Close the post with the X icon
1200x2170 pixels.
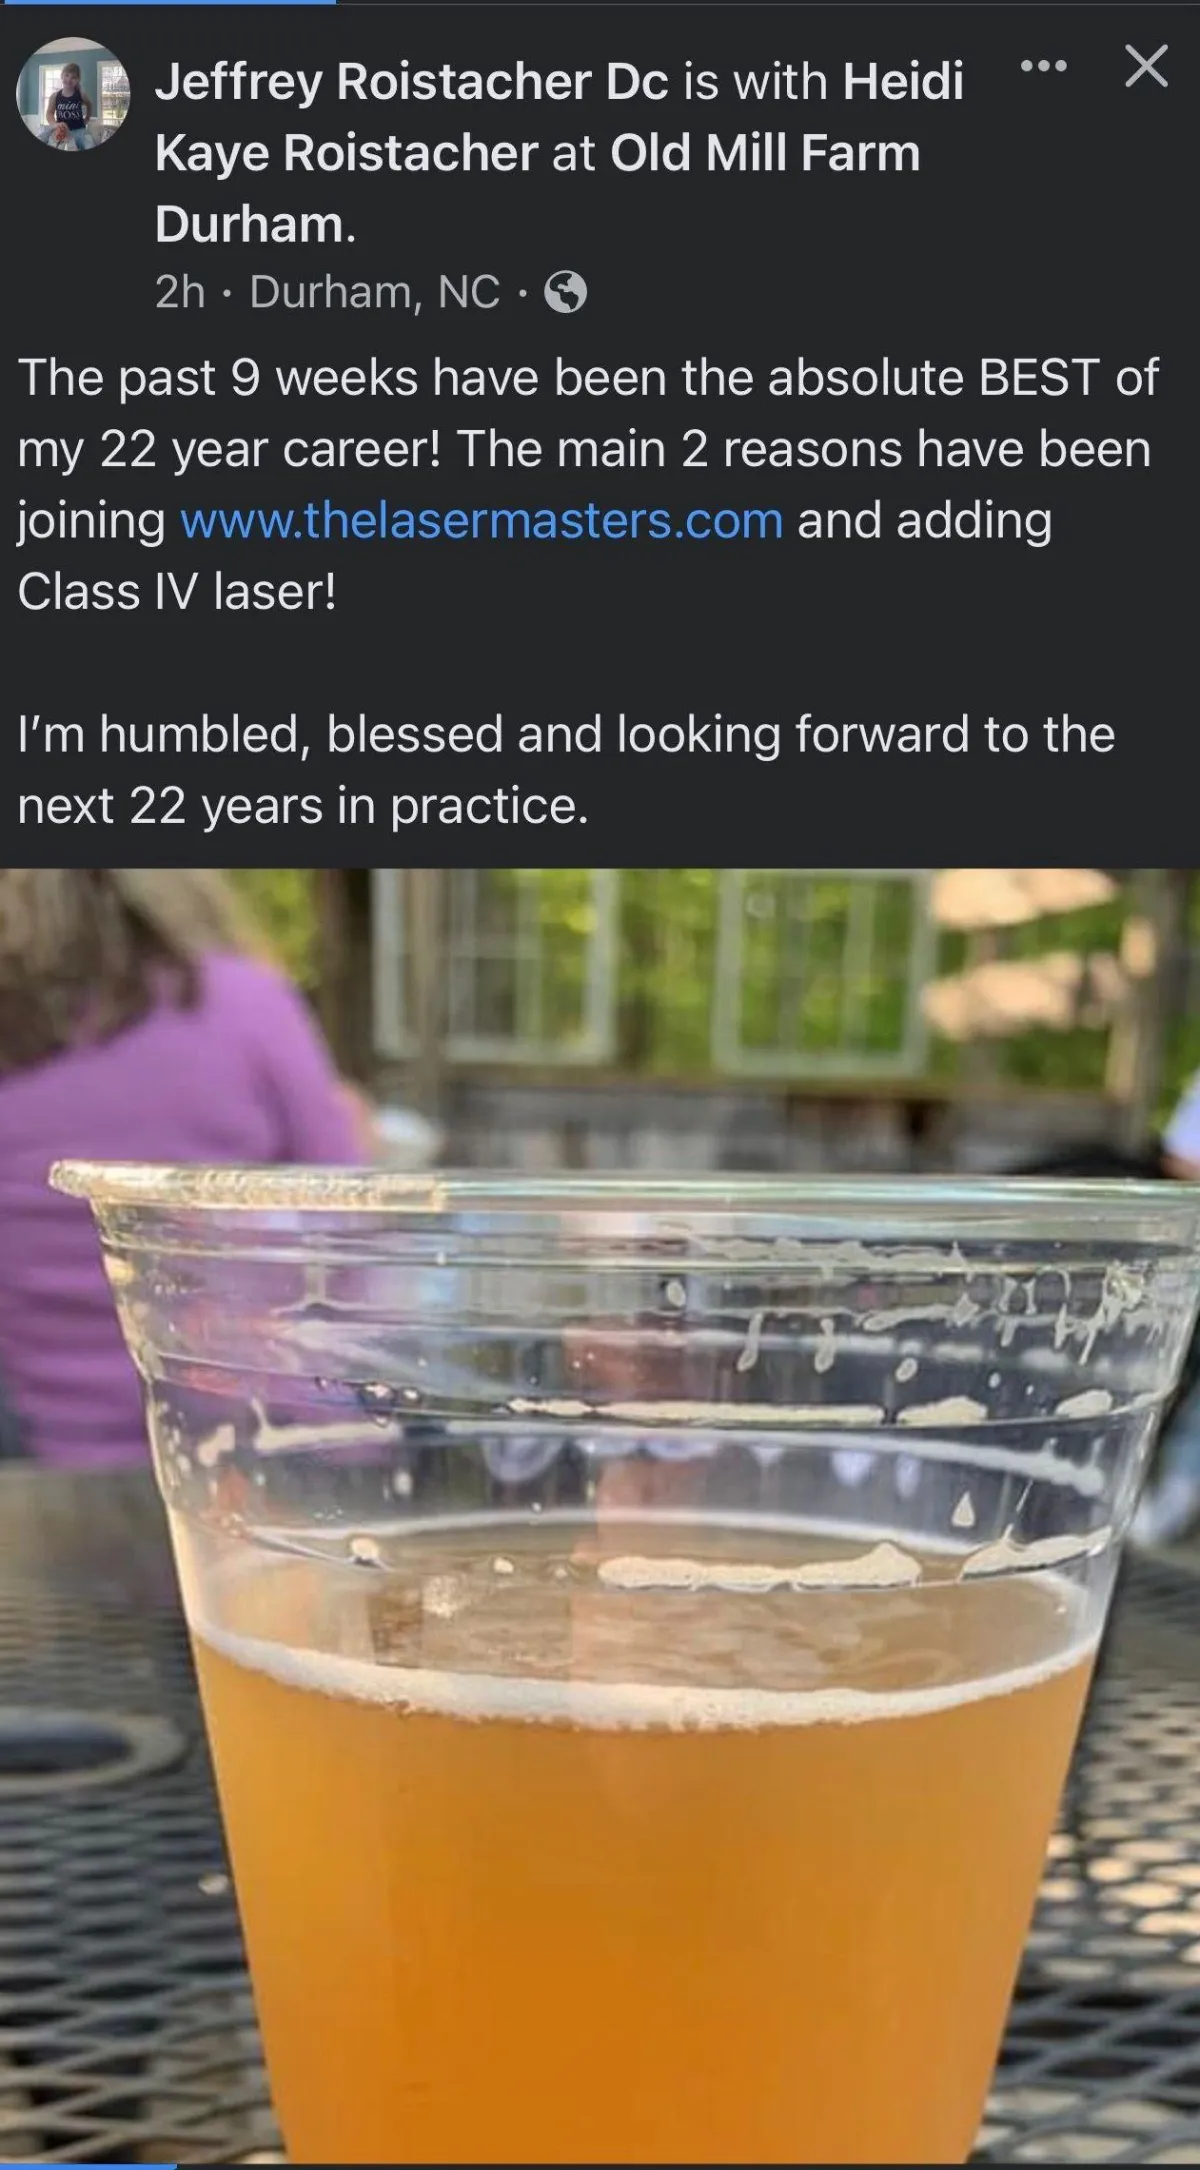click(x=1146, y=67)
